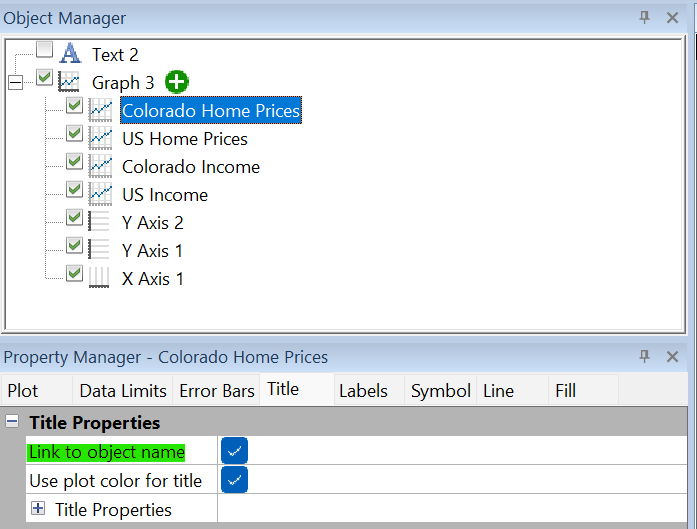Expand the nested Title Properties group
The image size is (697, 529).
(38, 509)
